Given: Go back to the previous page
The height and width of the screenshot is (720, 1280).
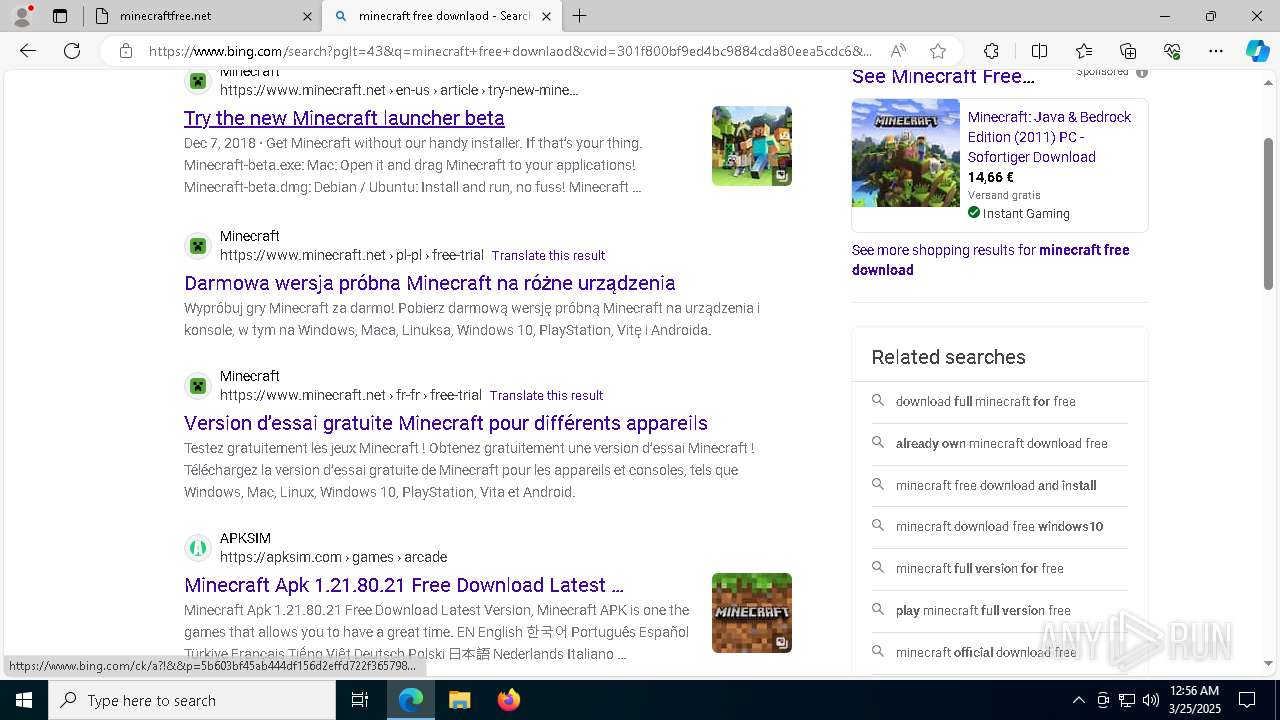Looking at the screenshot, I should click(28, 51).
